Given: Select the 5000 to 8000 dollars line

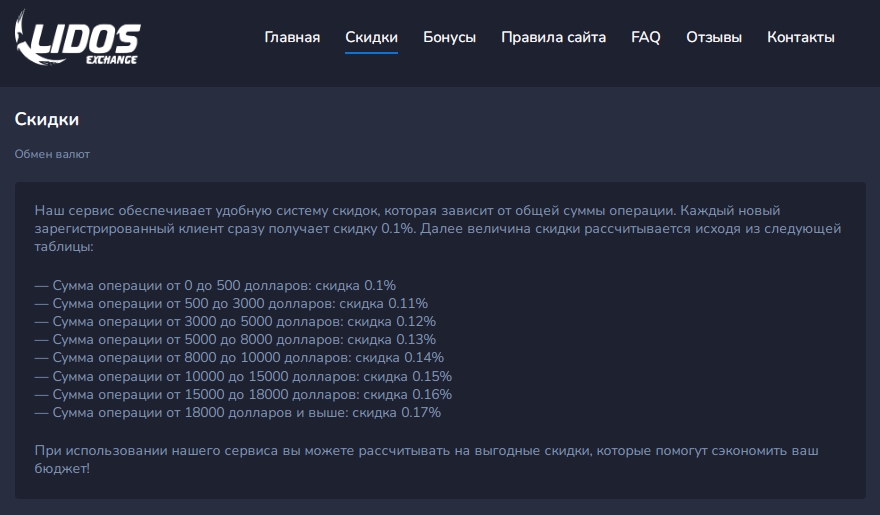Looking at the screenshot, I should point(235,339).
